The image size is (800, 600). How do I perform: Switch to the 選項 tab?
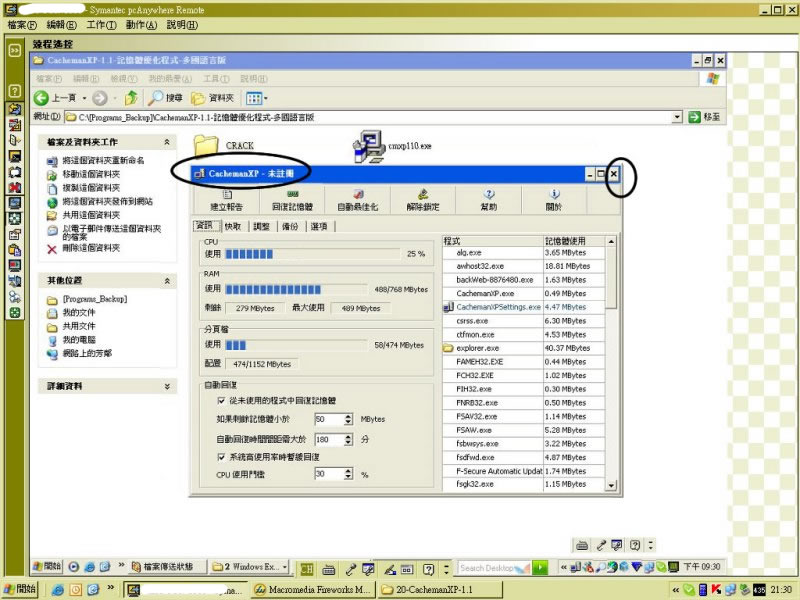point(319,226)
